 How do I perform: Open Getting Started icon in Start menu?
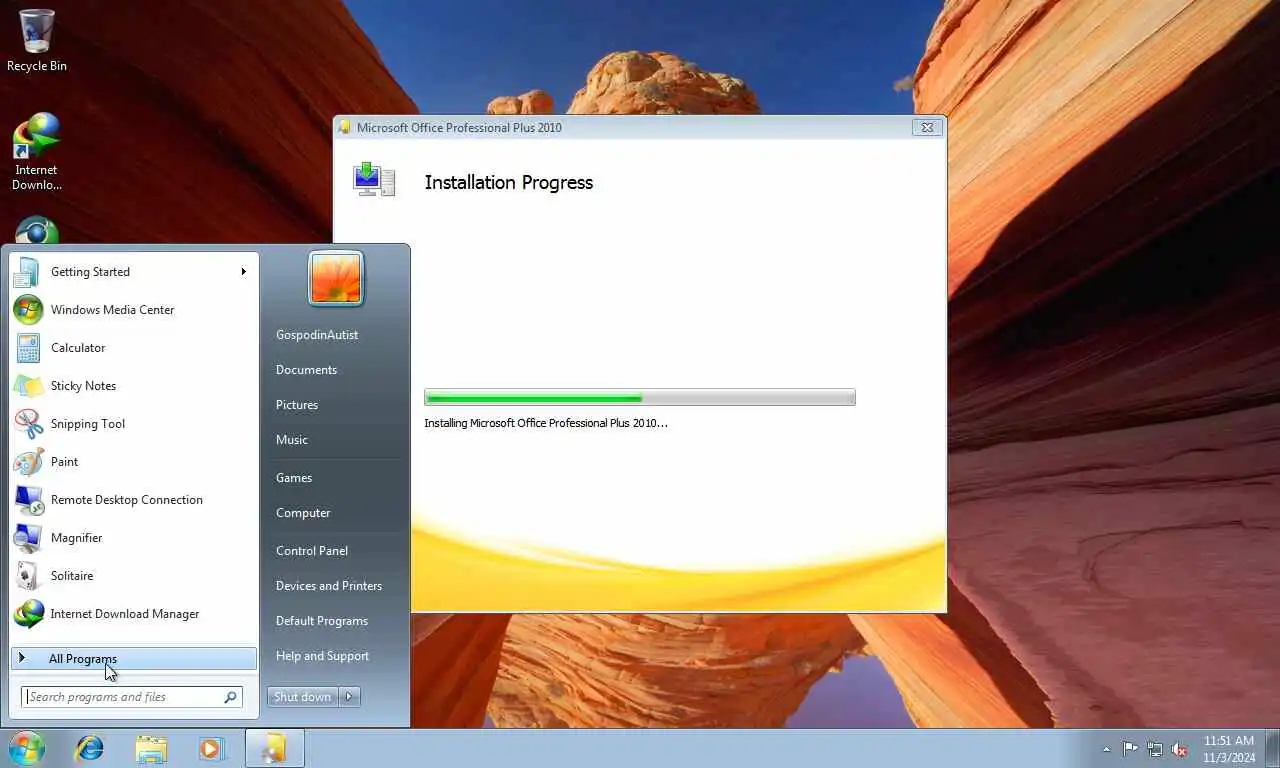point(27,272)
